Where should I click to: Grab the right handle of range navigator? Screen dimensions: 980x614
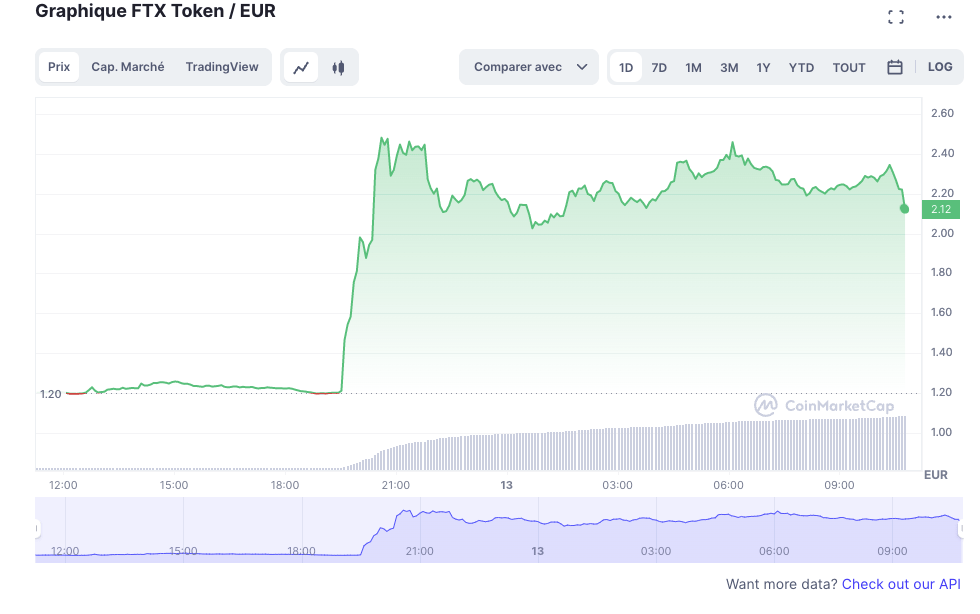[x=961, y=529]
